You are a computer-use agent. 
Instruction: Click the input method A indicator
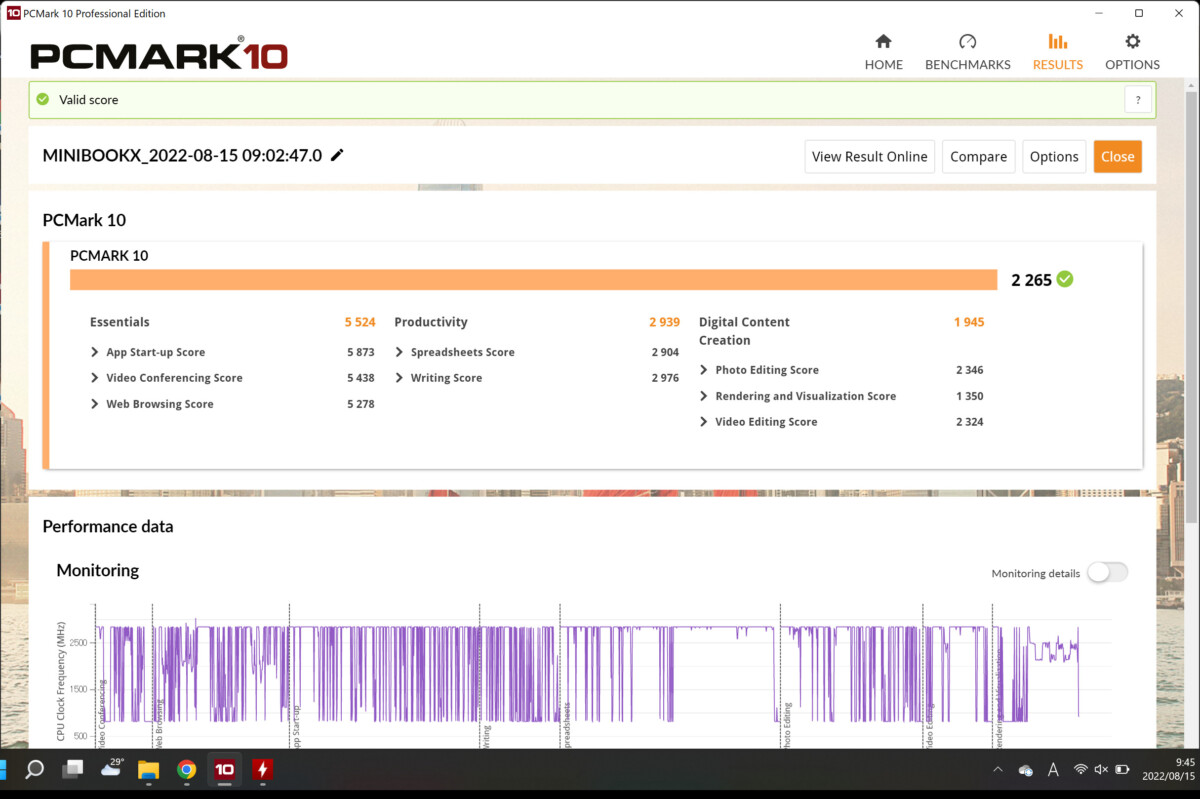pos(1053,770)
